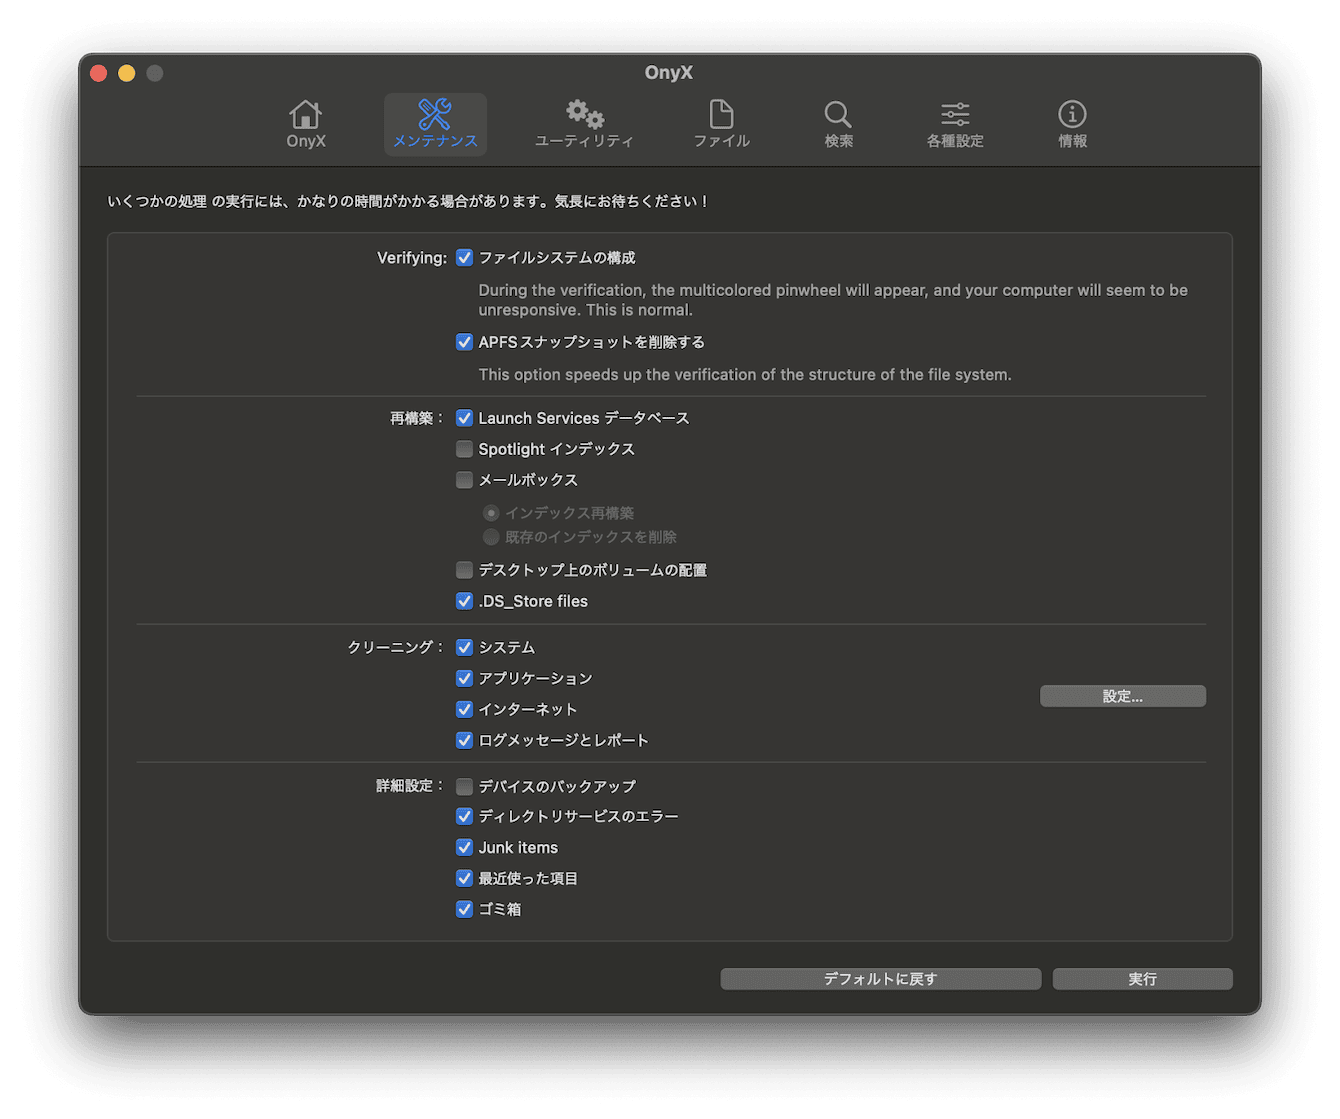Open the 情報 info toolbar icon
This screenshot has height=1119, width=1340.
coord(1072,125)
